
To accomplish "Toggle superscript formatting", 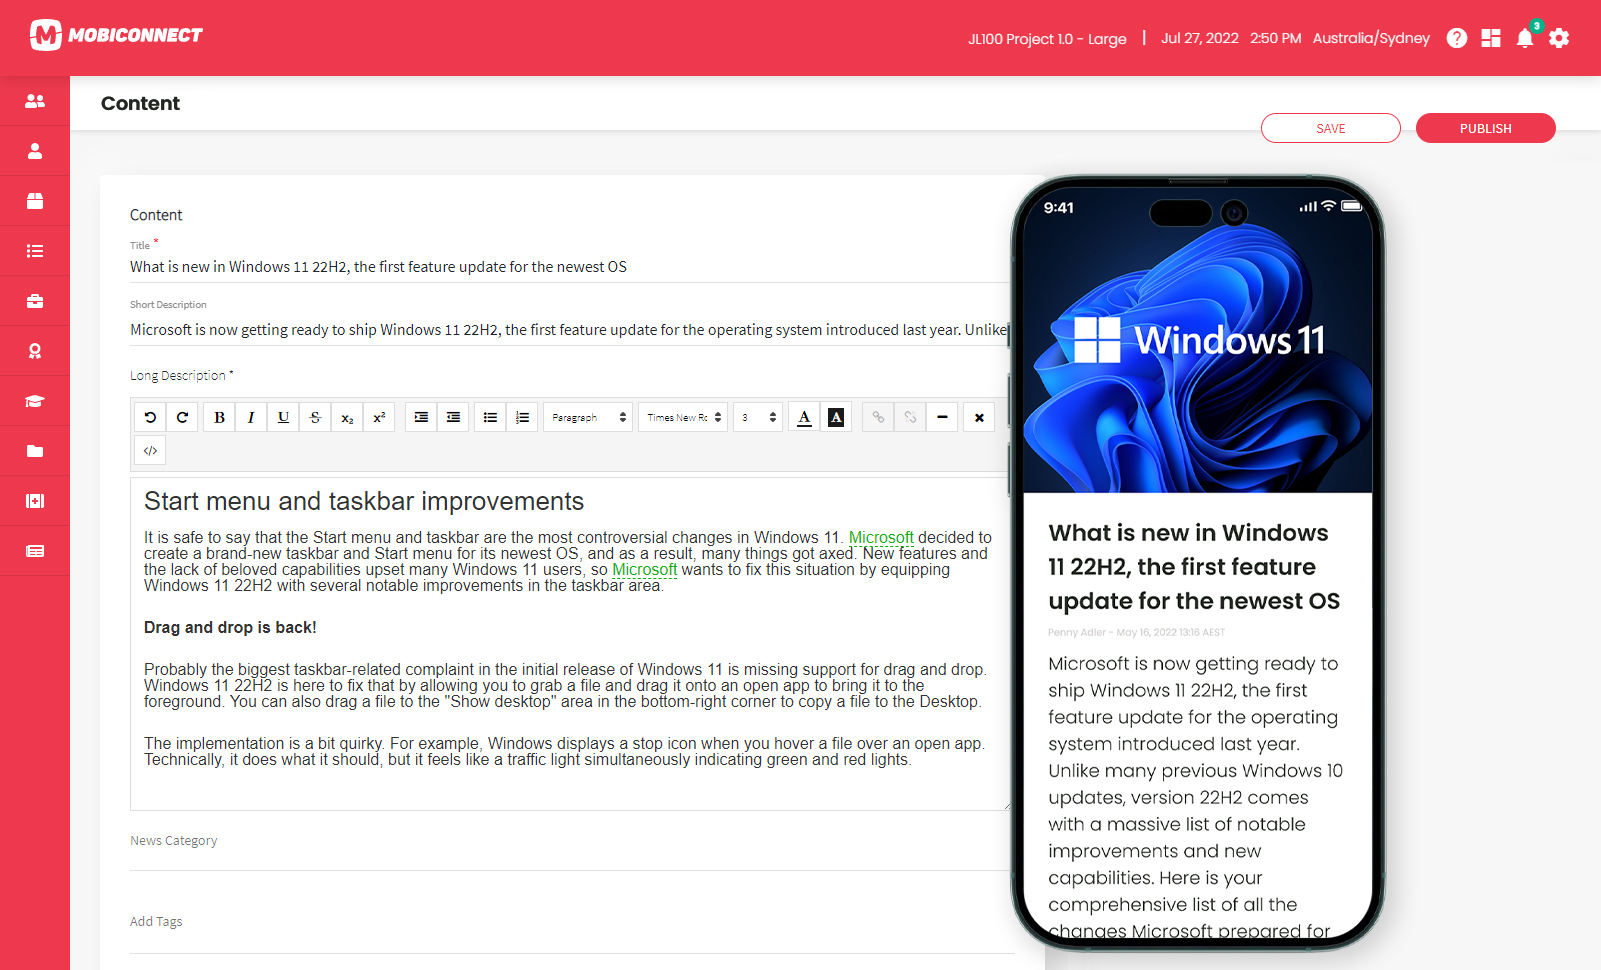I will pyautogui.click(x=379, y=418).
